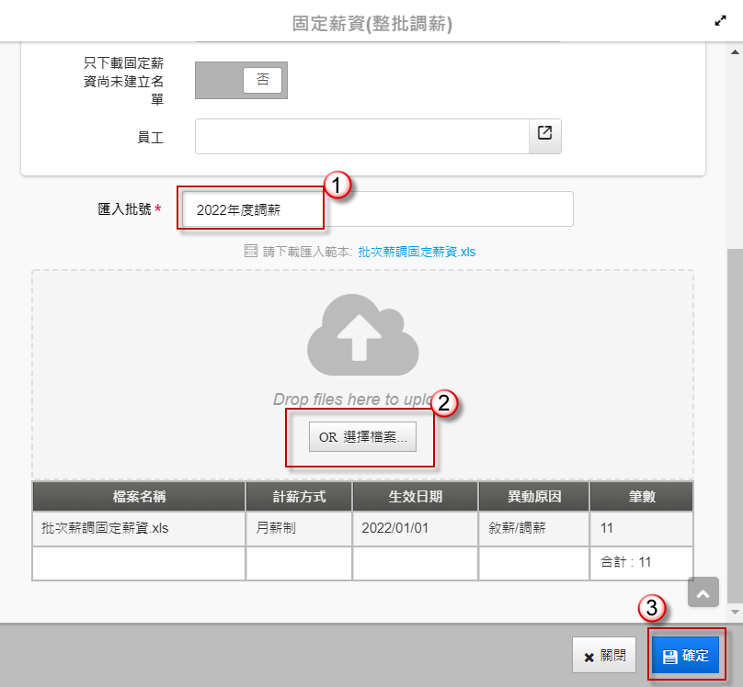This screenshot has height=687, width=743.
Task: Click the OR 選擇檔案 button
Action: click(x=363, y=437)
